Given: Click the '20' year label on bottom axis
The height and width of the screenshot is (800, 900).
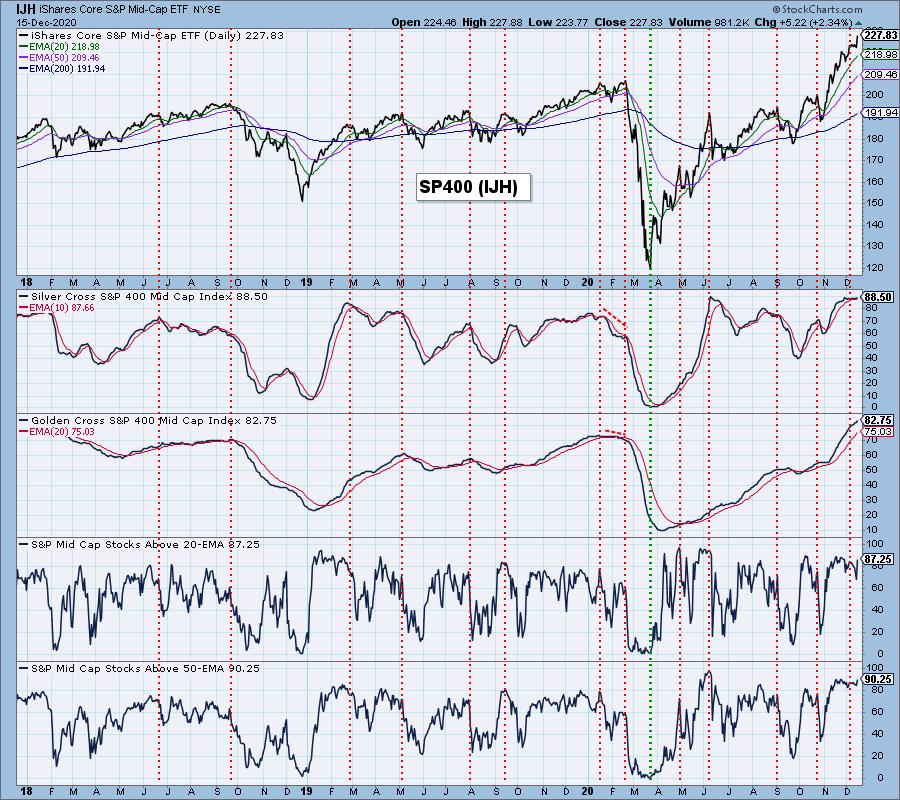Looking at the screenshot, I should tap(588, 791).
